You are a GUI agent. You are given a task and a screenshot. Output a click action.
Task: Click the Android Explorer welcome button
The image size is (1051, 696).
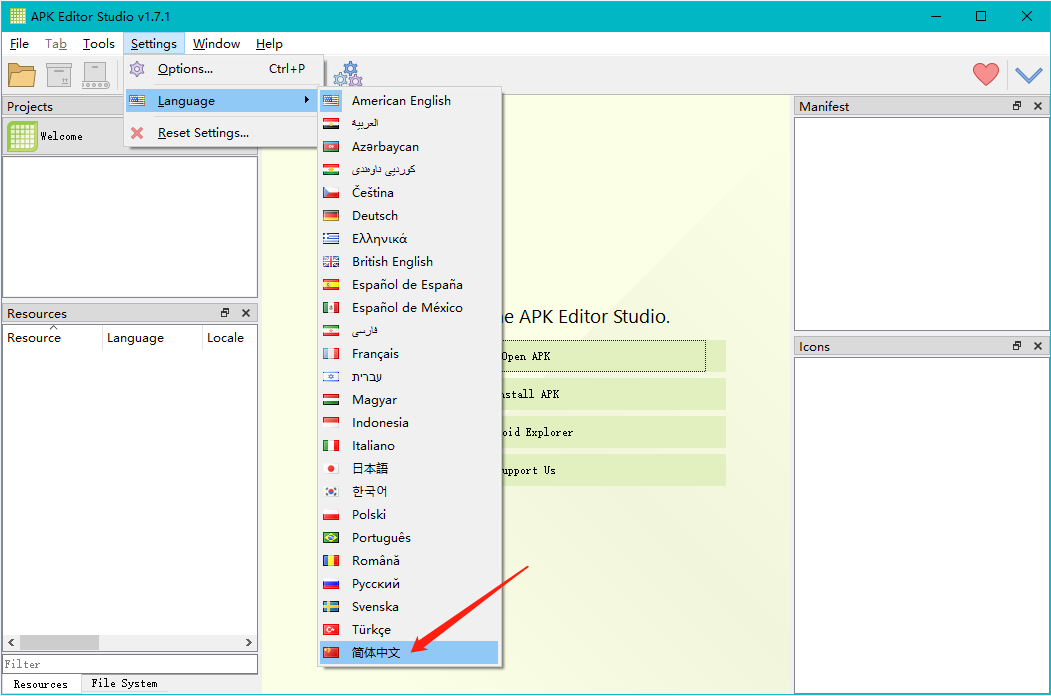[x=613, y=432]
